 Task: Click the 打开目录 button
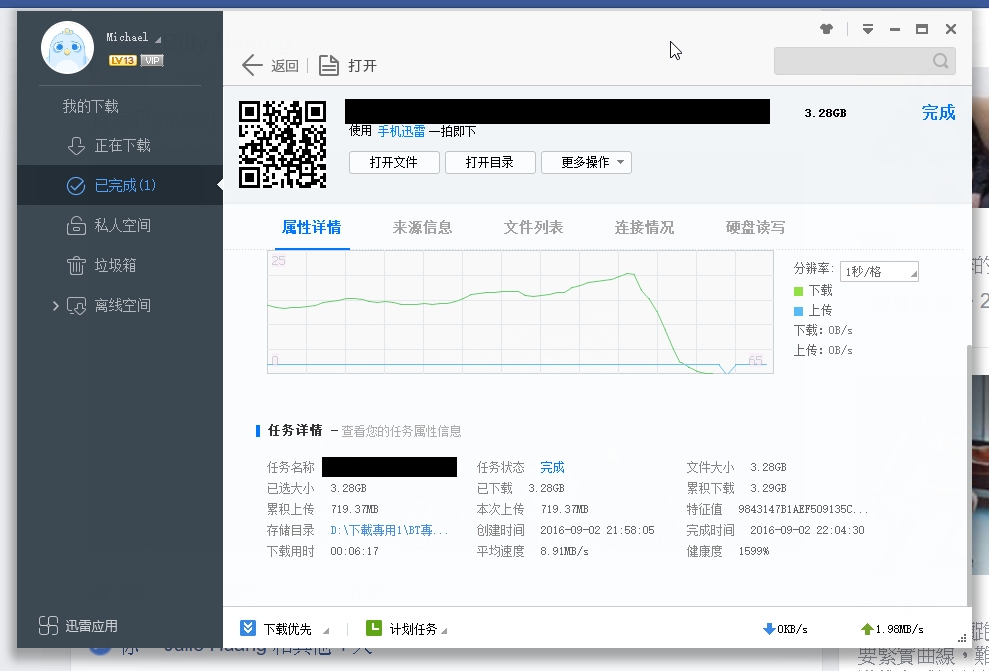[490, 163]
